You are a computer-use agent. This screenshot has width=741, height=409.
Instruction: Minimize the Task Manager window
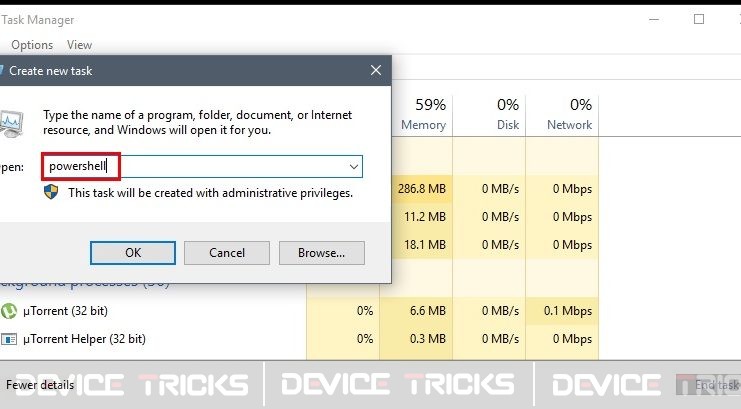654,19
